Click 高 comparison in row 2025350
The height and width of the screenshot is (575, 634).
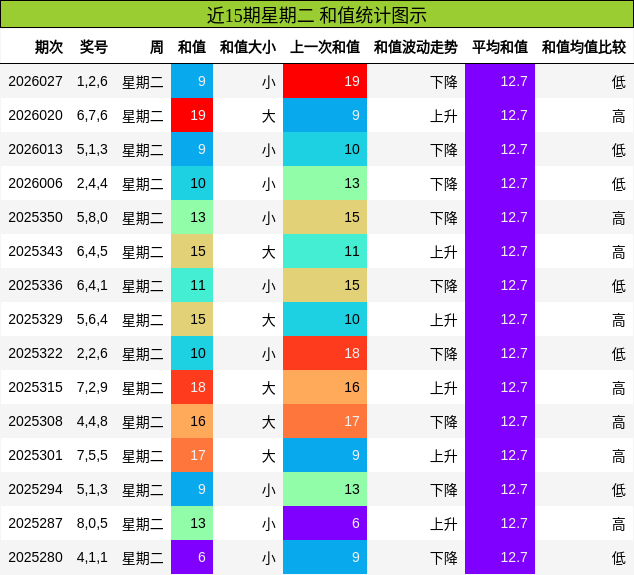point(619,218)
